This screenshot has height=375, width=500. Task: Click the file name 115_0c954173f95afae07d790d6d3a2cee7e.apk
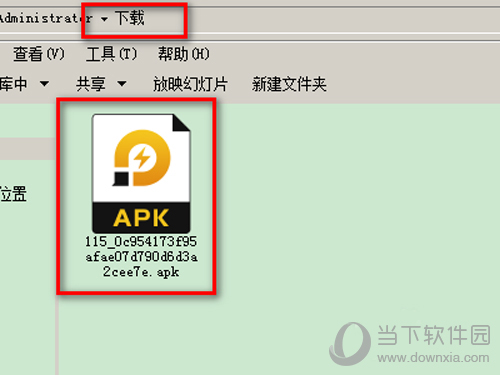coord(141,257)
